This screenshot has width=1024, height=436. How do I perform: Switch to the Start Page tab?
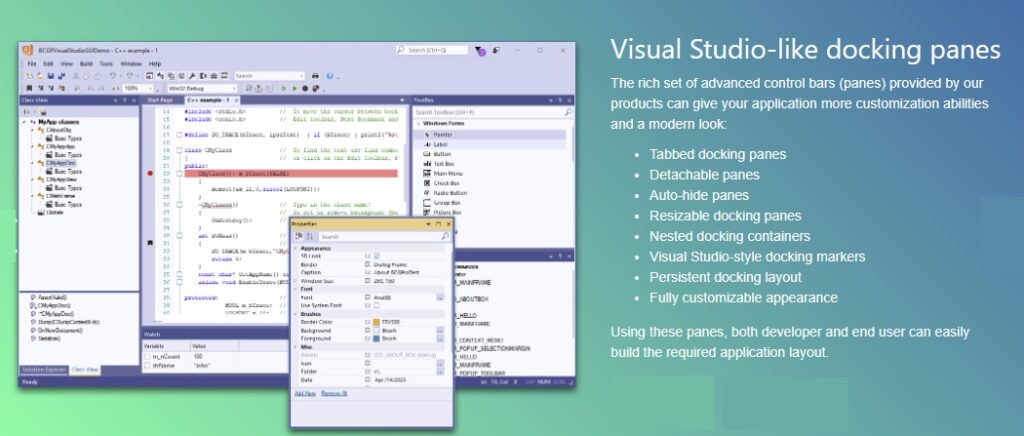[159, 100]
